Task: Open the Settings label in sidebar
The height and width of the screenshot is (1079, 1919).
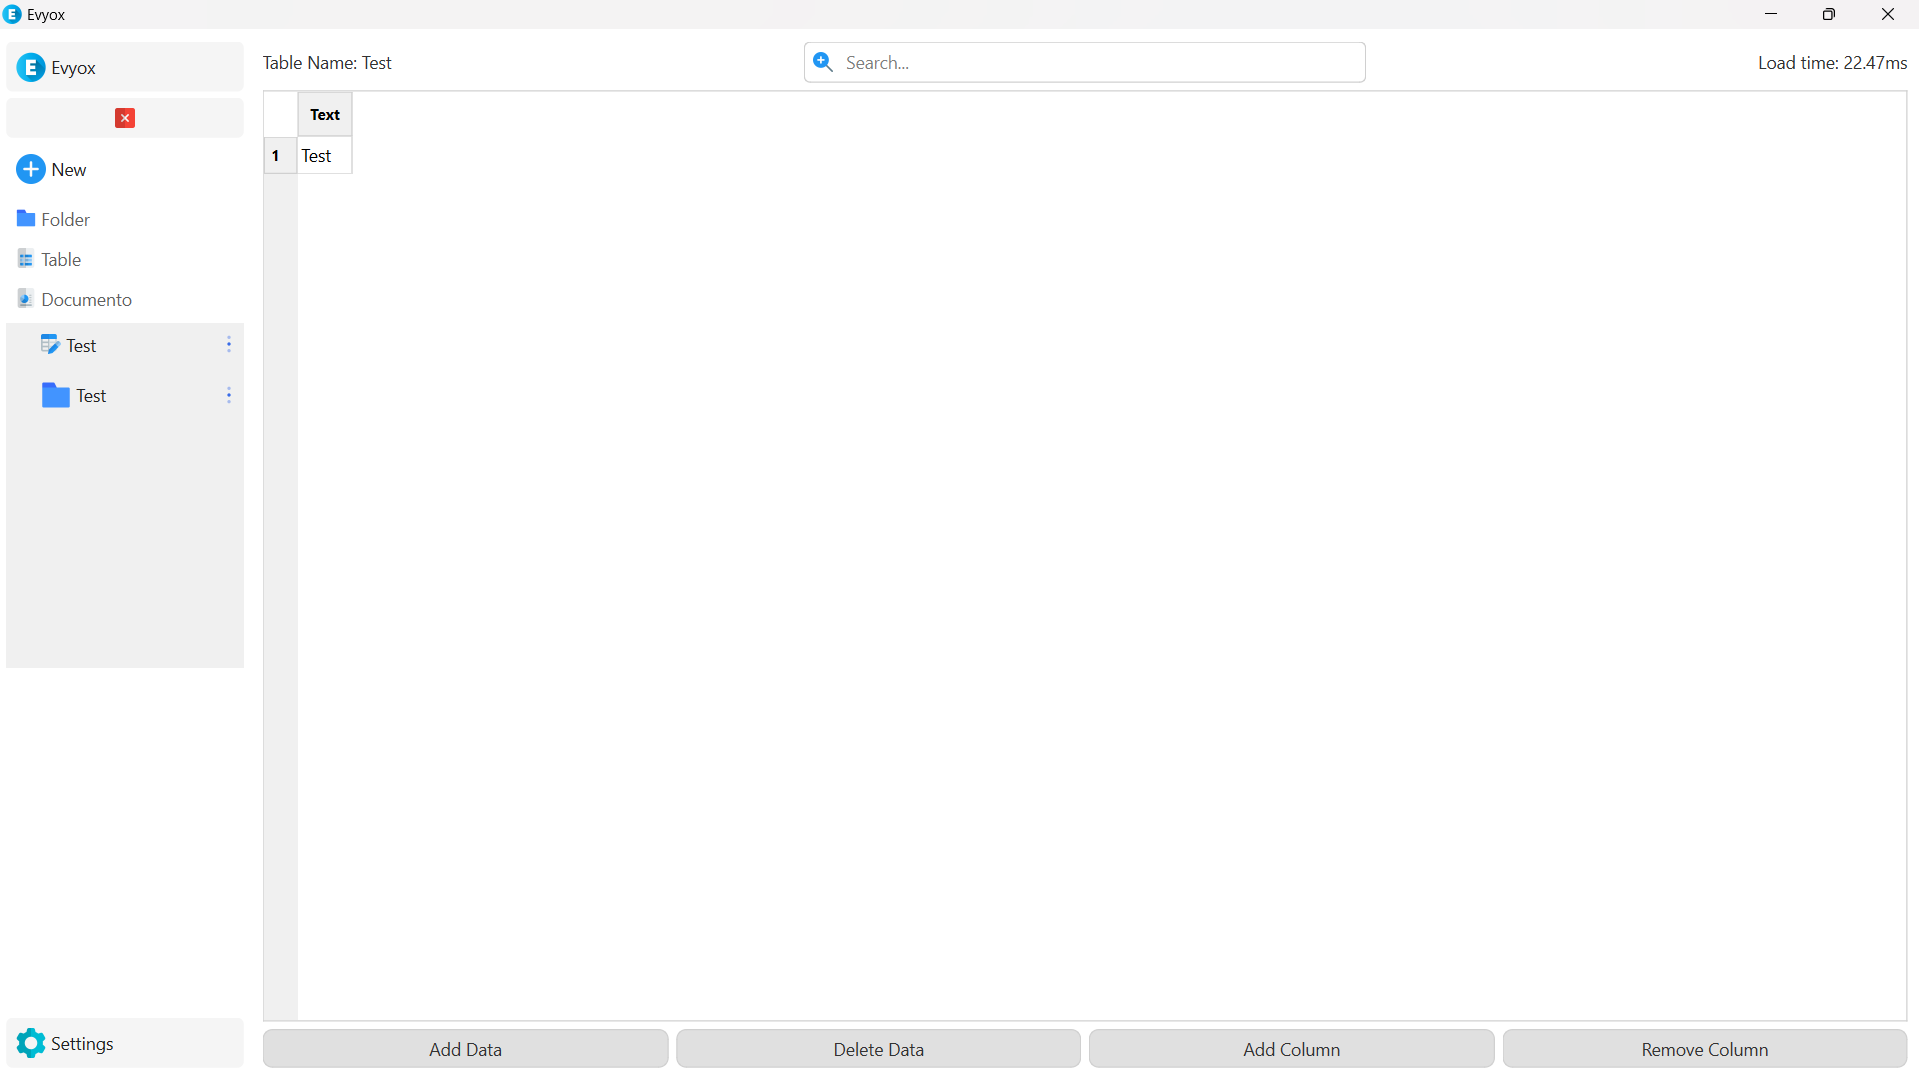Action: (x=82, y=1043)
